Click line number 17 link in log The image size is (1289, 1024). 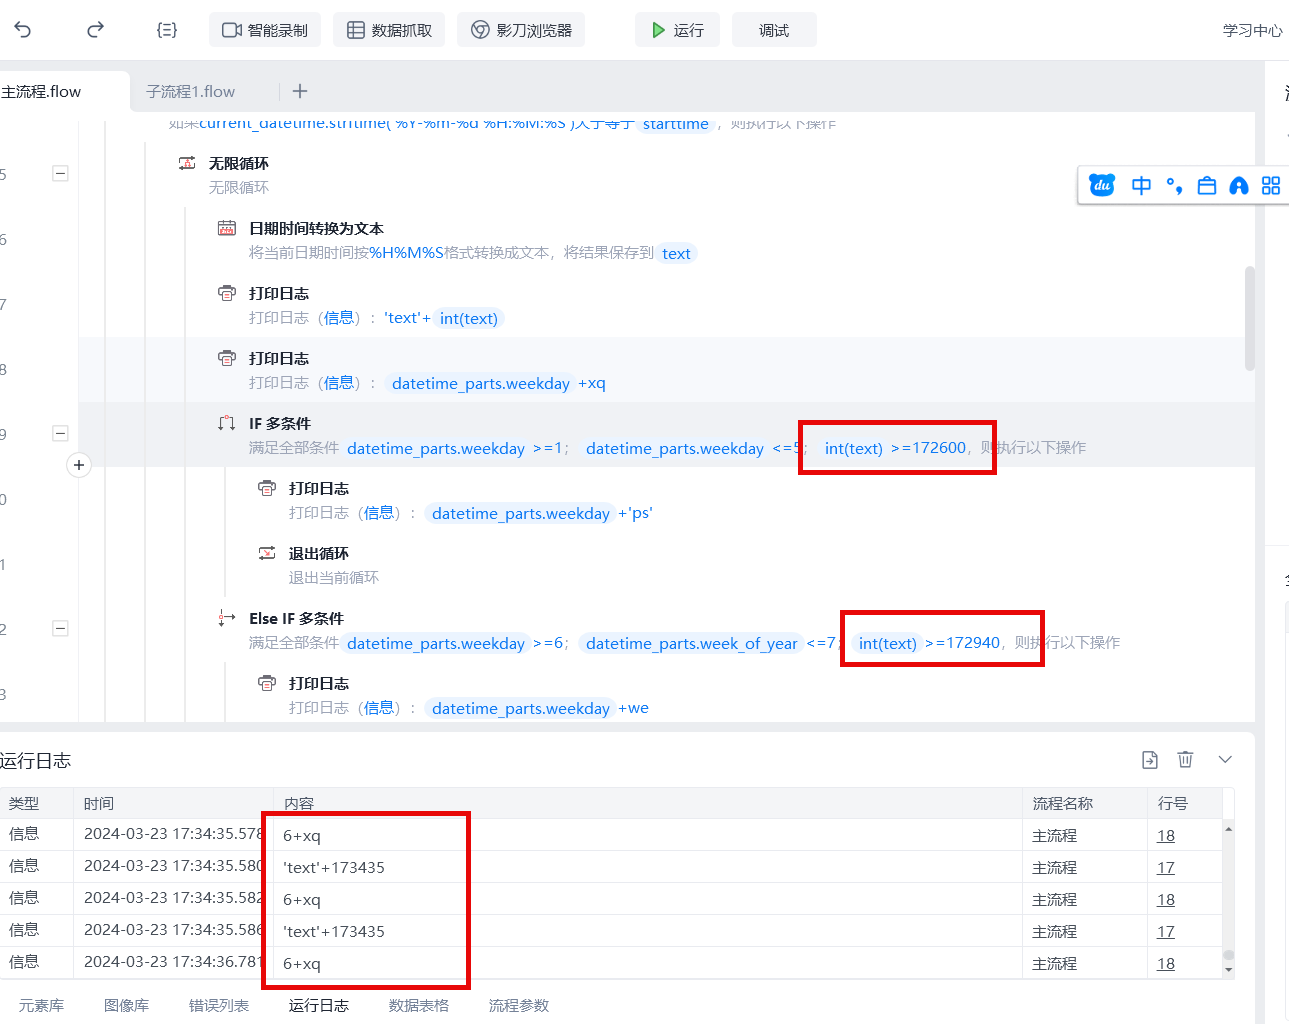coord(1166,868)
